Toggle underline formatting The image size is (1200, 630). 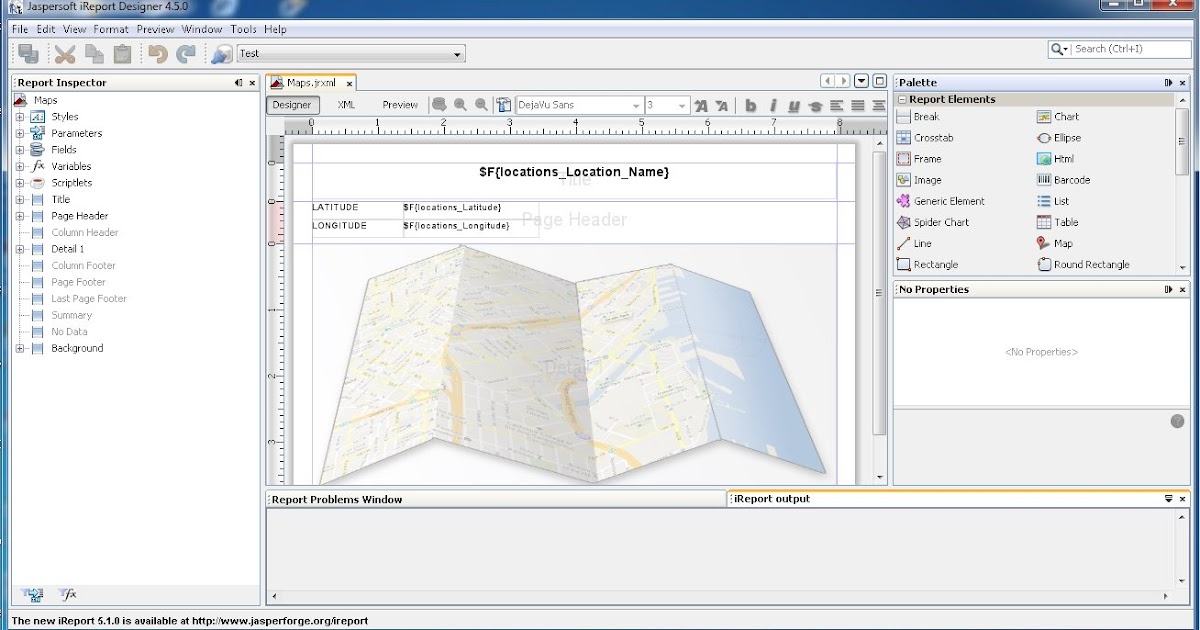pyautogui.click(x=793, y=104)
